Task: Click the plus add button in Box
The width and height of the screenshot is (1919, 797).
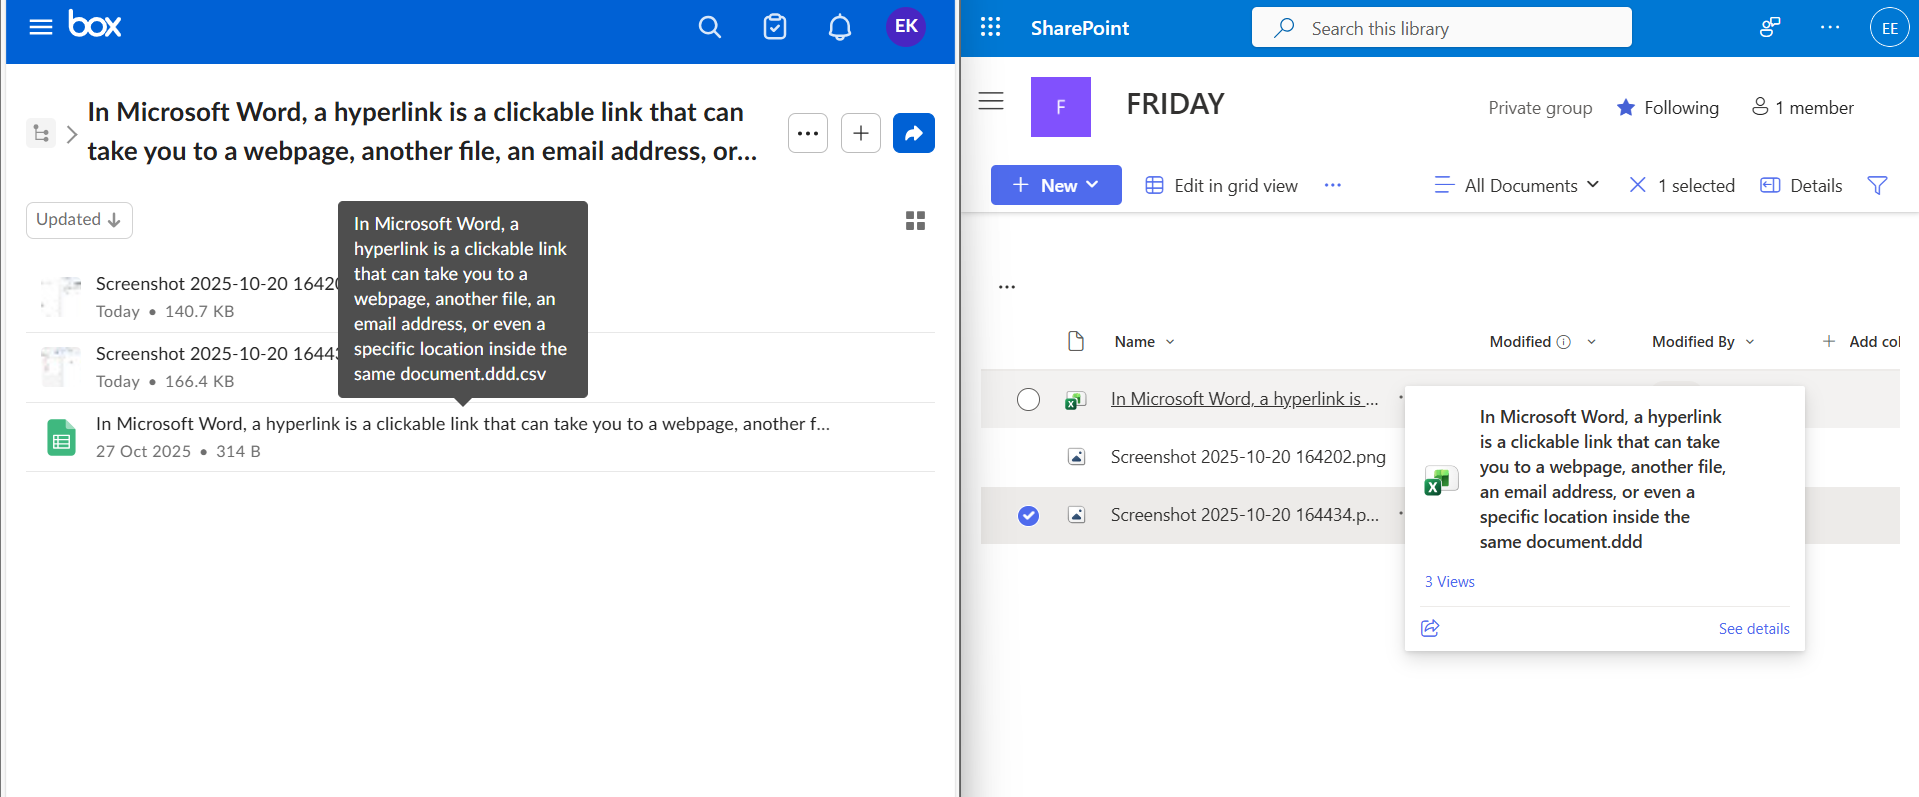Action: tap(861, 133)
